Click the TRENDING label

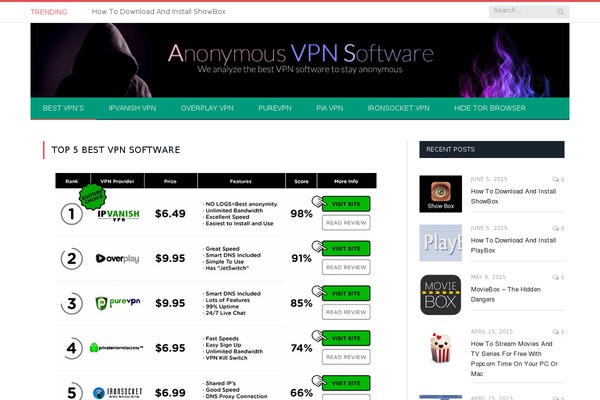click(x=49, y=12)
